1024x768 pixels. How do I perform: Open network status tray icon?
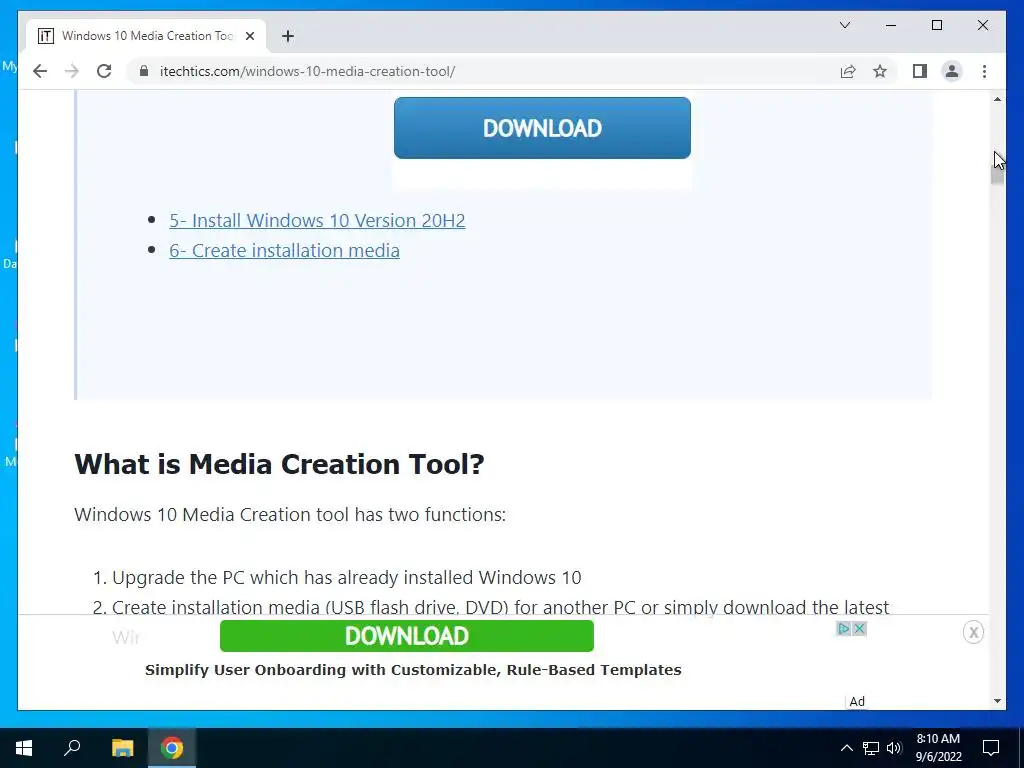tap(871, 748)
